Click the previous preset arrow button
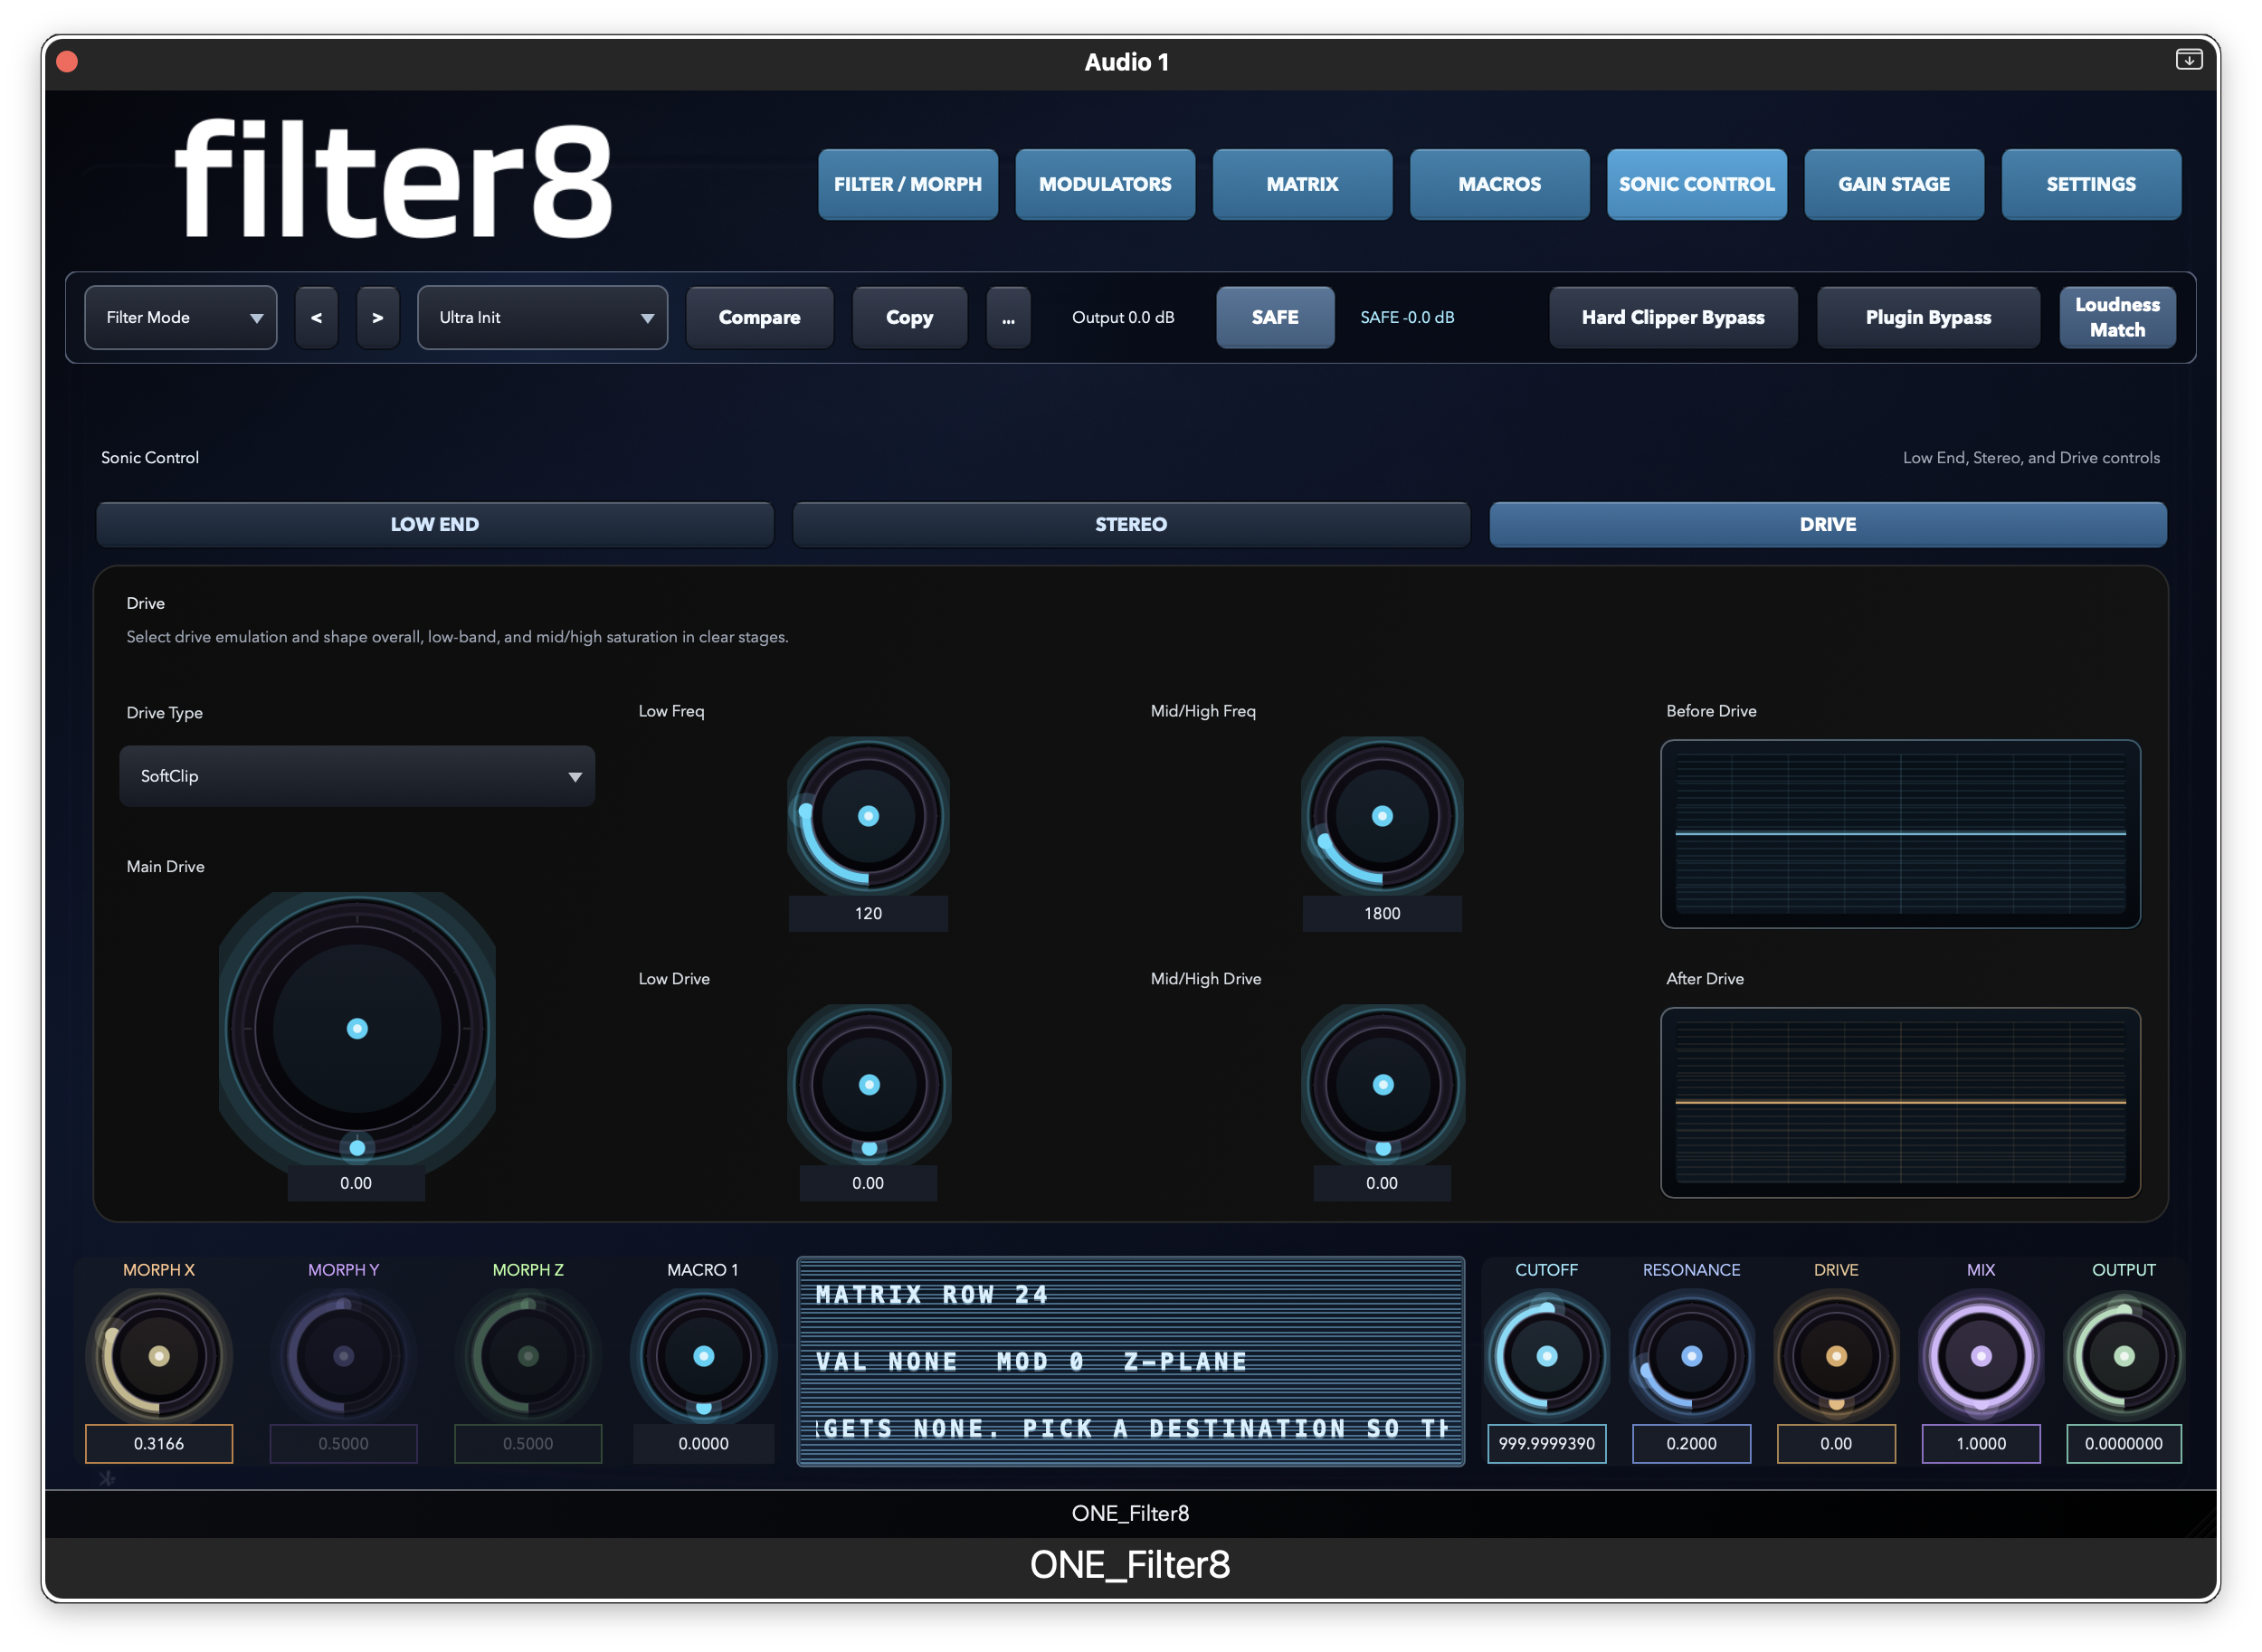The width and height of the screenshot is (2262, 1652). pyautogui.click(x=316, y=317)
